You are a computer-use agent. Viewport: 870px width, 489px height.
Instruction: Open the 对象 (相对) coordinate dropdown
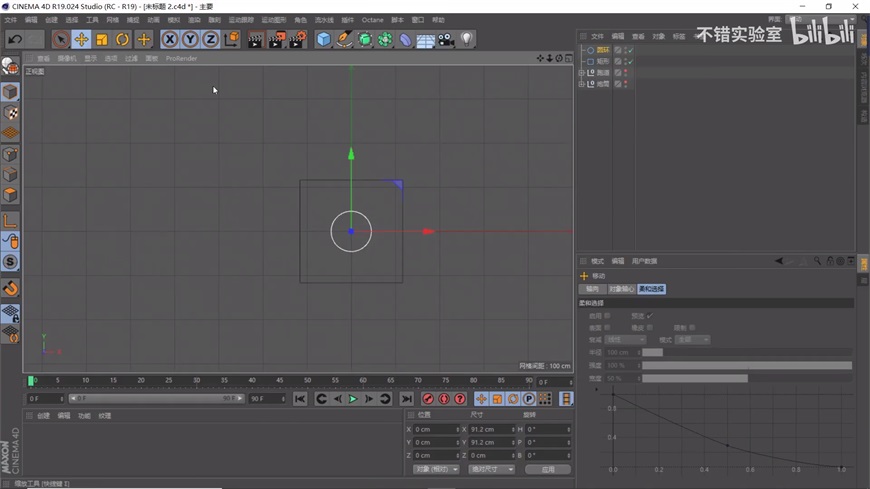436,469
